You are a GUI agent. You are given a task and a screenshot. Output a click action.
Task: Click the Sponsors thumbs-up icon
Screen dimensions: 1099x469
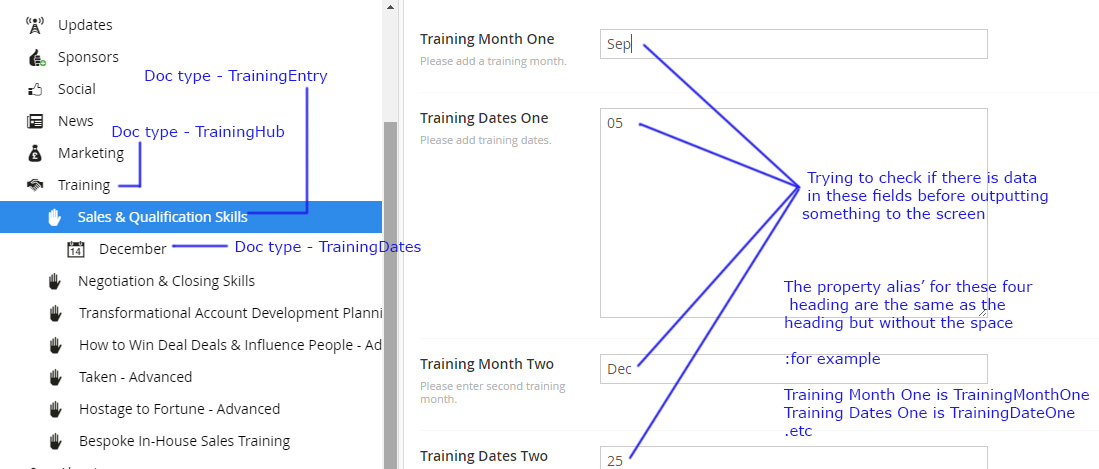[36, 57]
